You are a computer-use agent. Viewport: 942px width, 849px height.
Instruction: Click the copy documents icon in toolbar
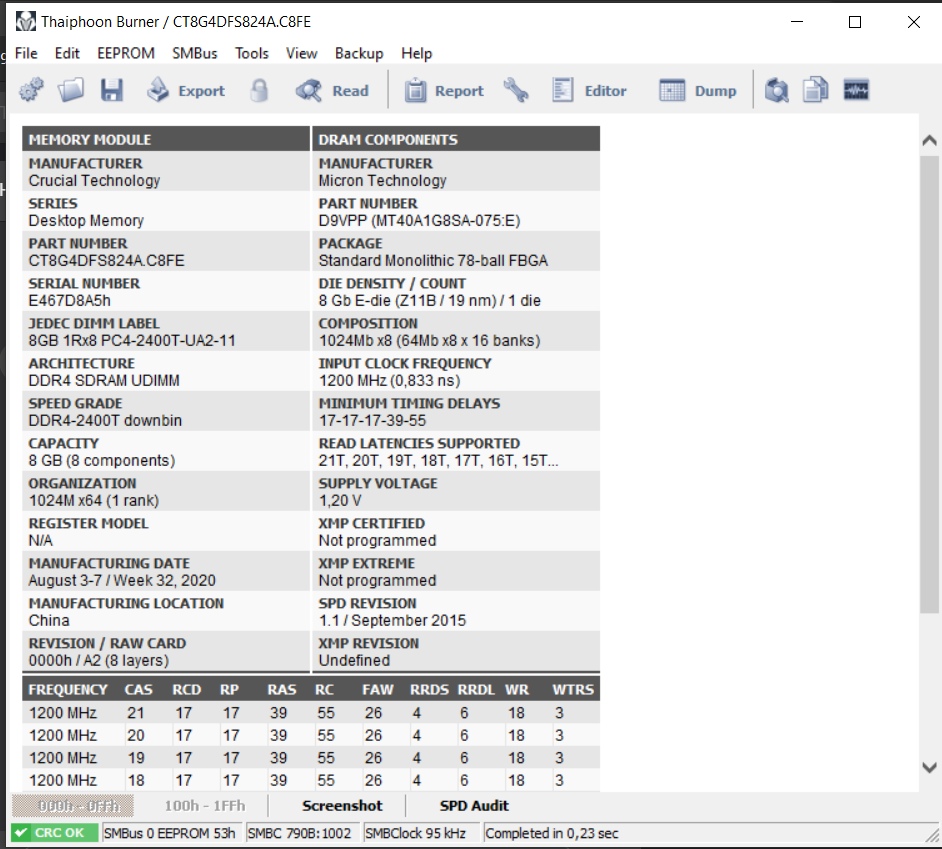click(816, 91)
